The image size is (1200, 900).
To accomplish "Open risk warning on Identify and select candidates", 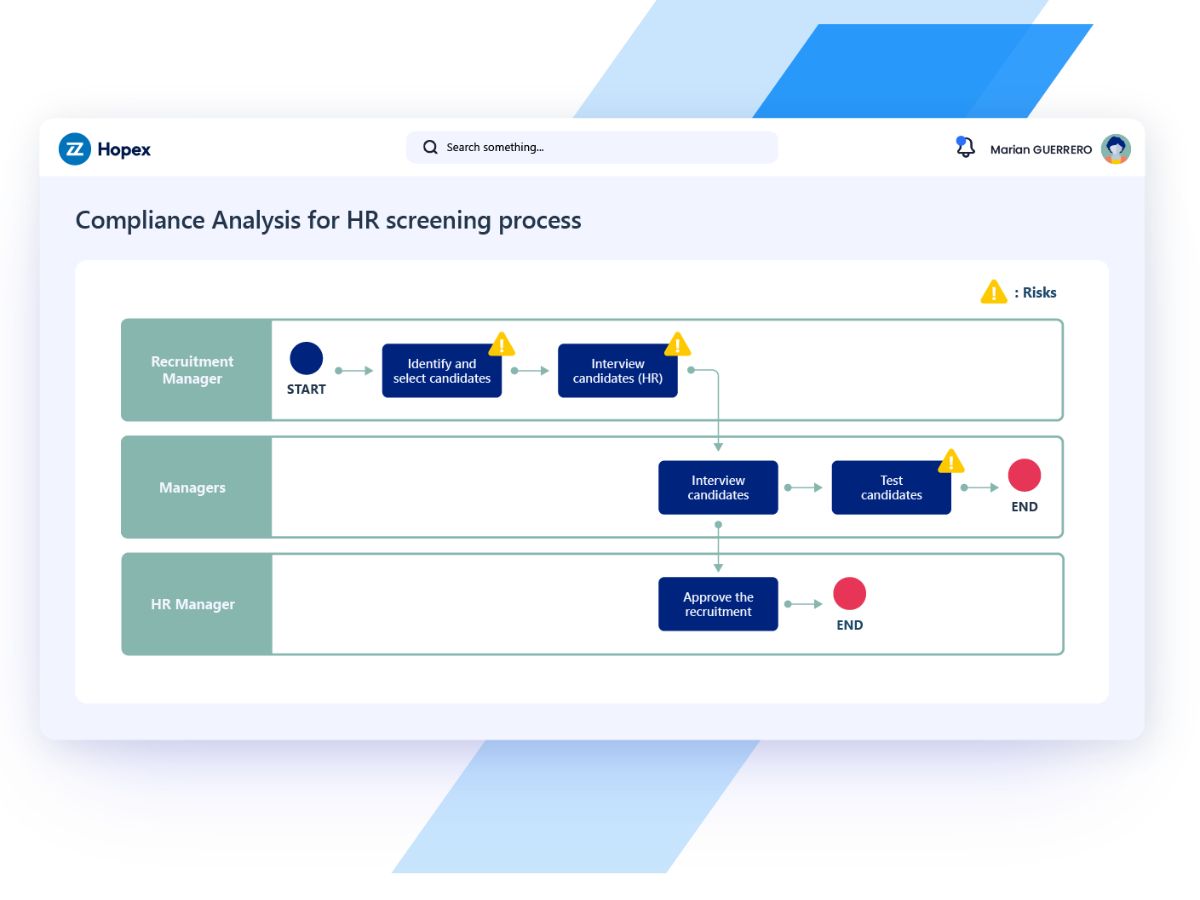I will click(x=502, y=344).
